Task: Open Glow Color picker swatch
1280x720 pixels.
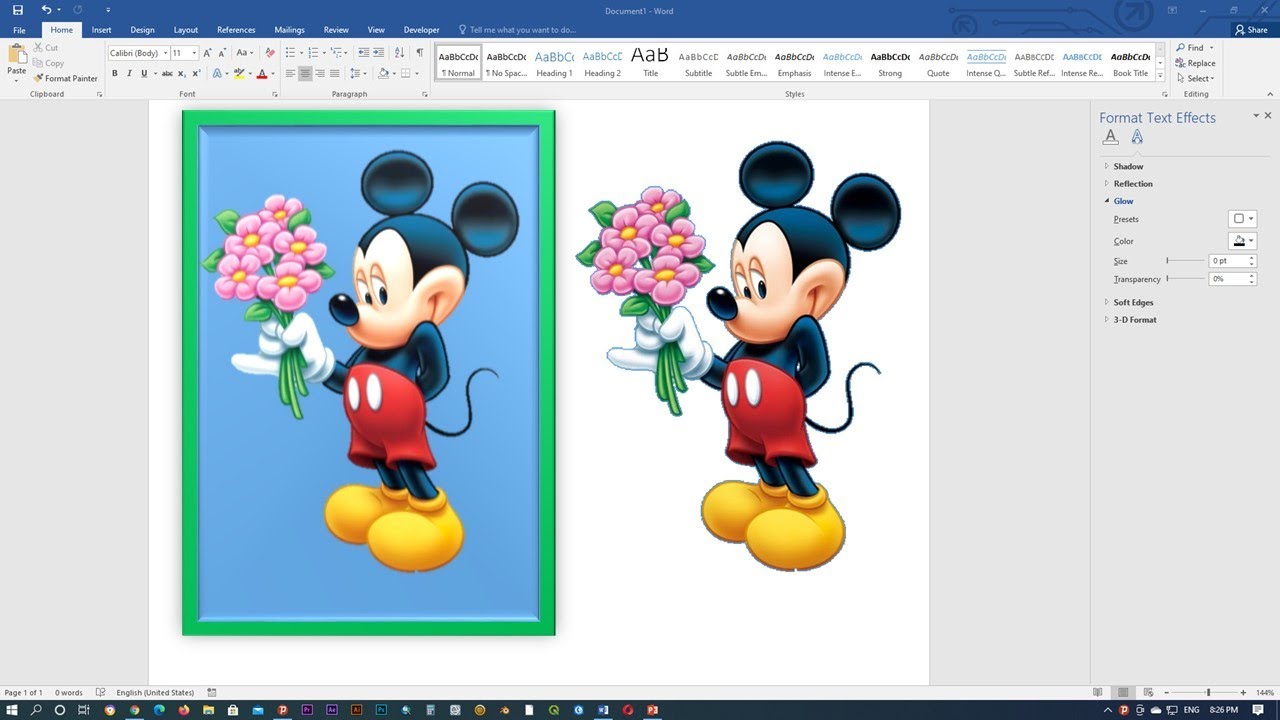Action: point(1242,241)
